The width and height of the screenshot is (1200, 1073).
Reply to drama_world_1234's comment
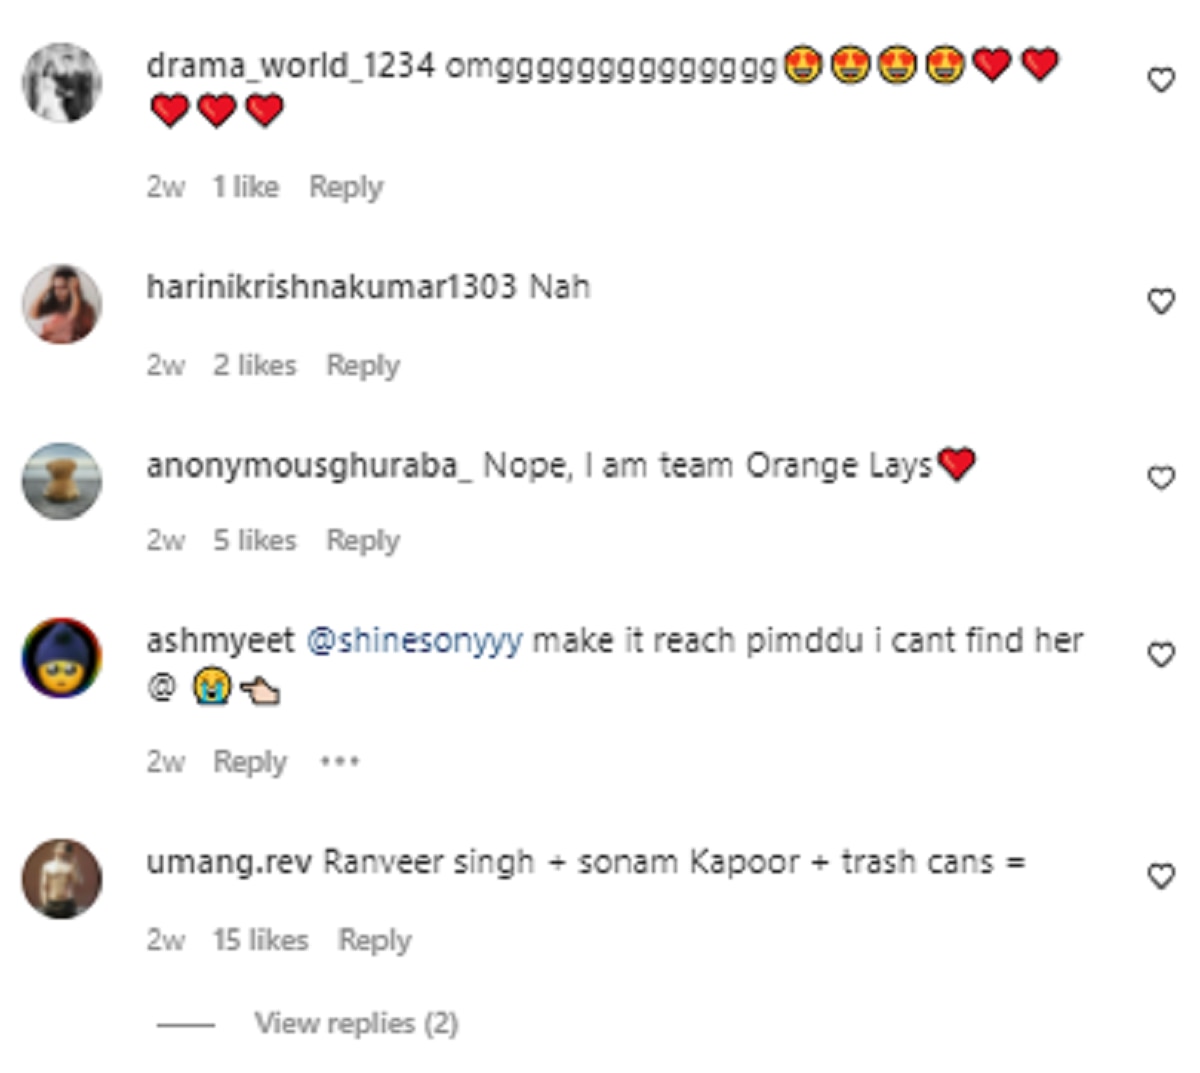click(x=346, y=187)
